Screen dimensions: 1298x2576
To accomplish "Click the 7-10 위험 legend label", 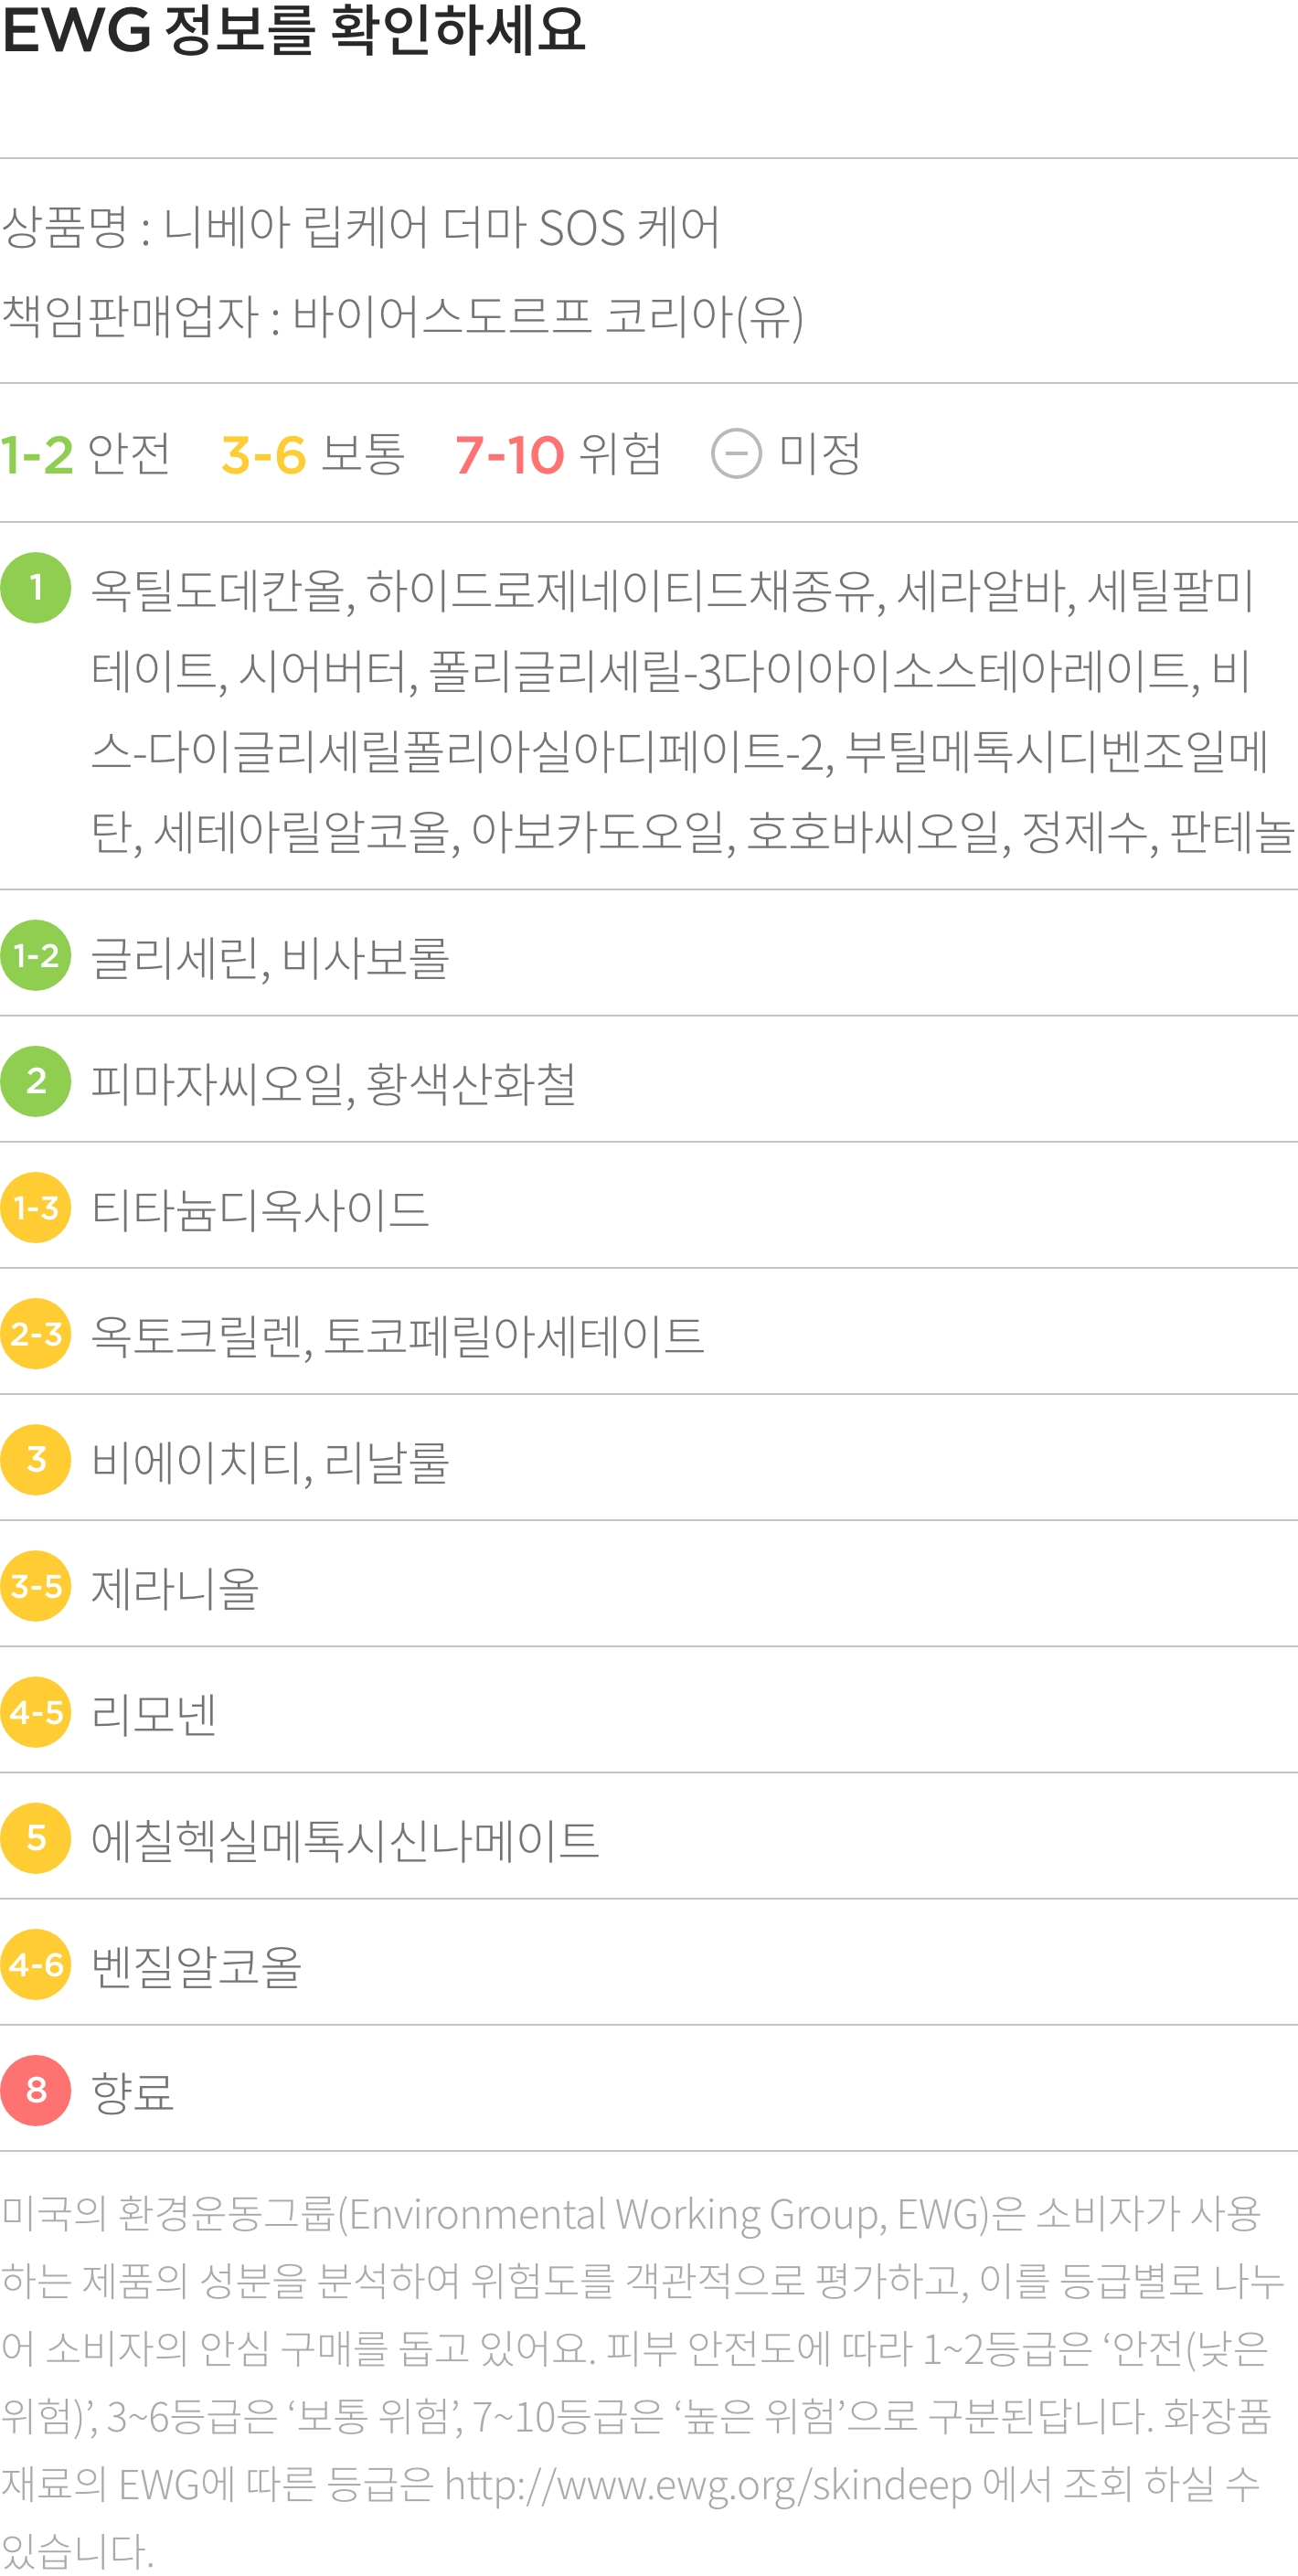I will 558,454.
